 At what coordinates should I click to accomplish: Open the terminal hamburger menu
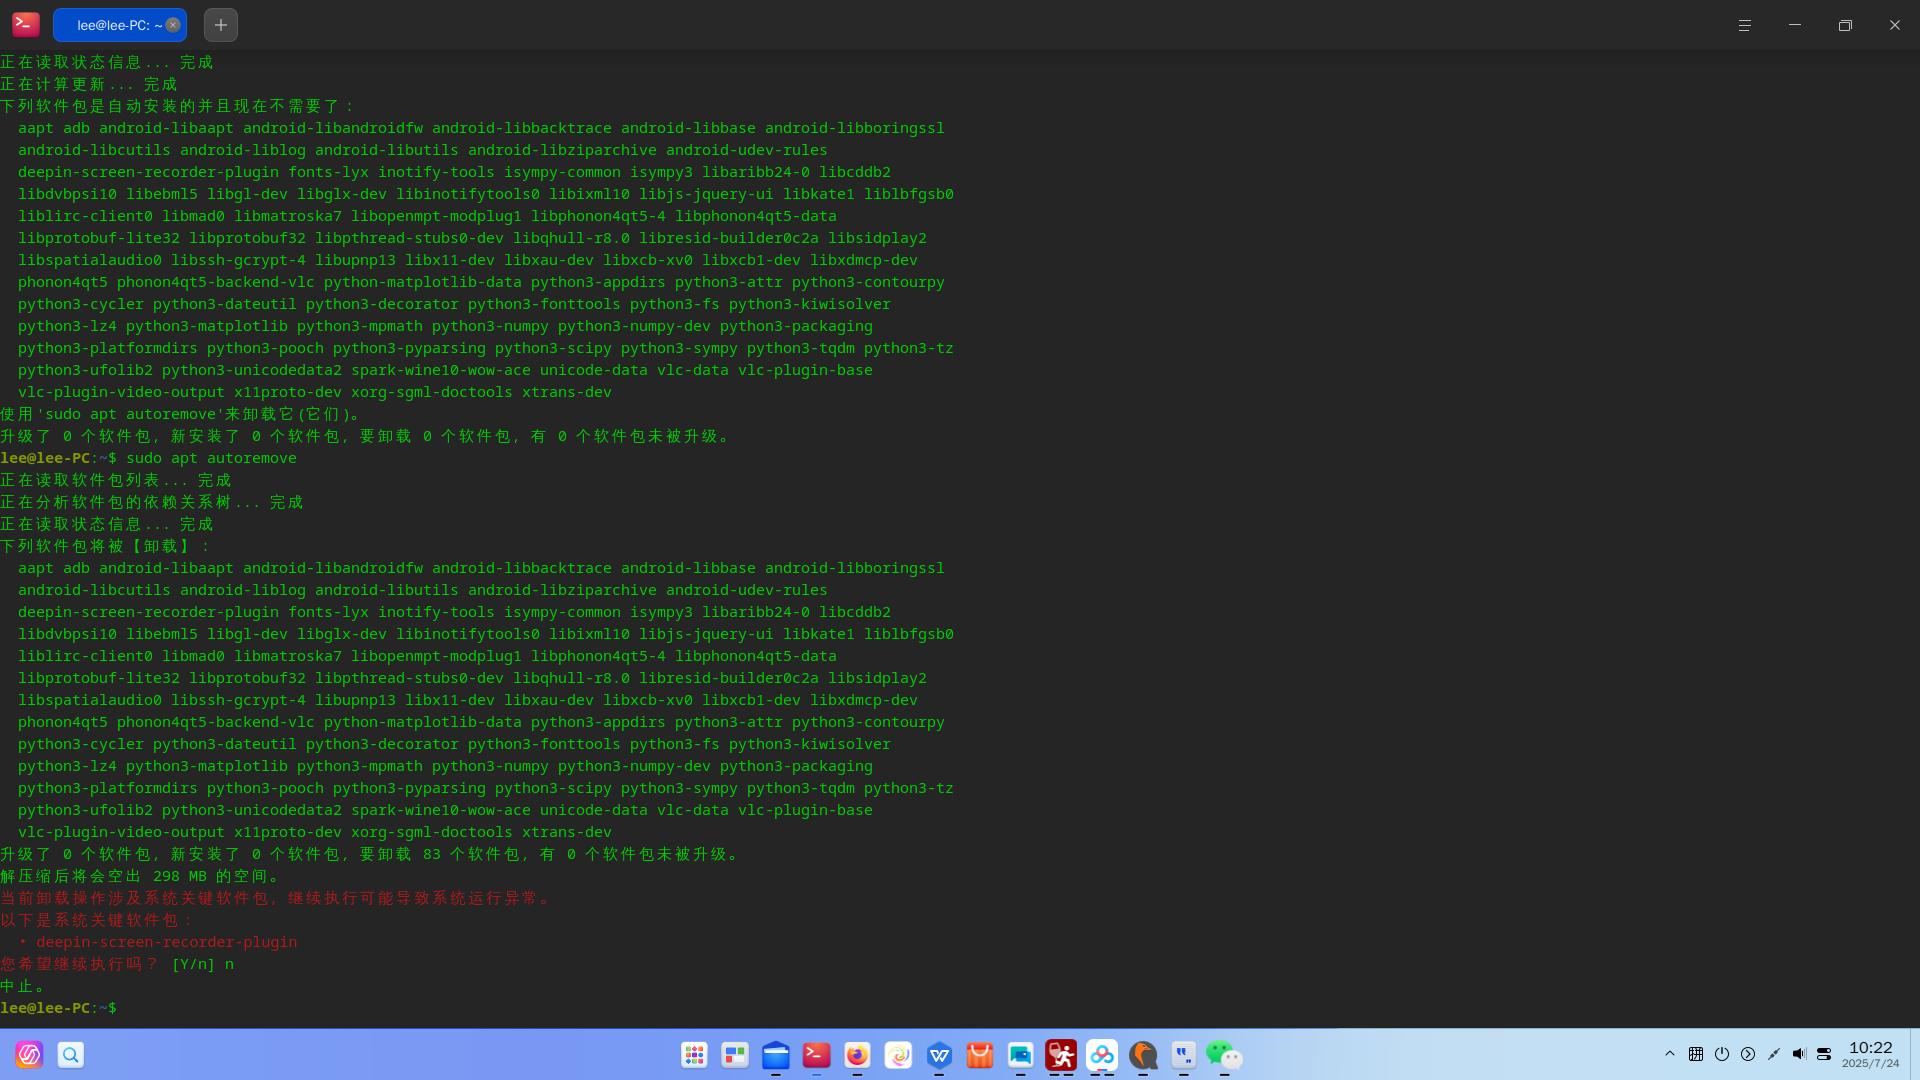click(x=1745, y=25)
